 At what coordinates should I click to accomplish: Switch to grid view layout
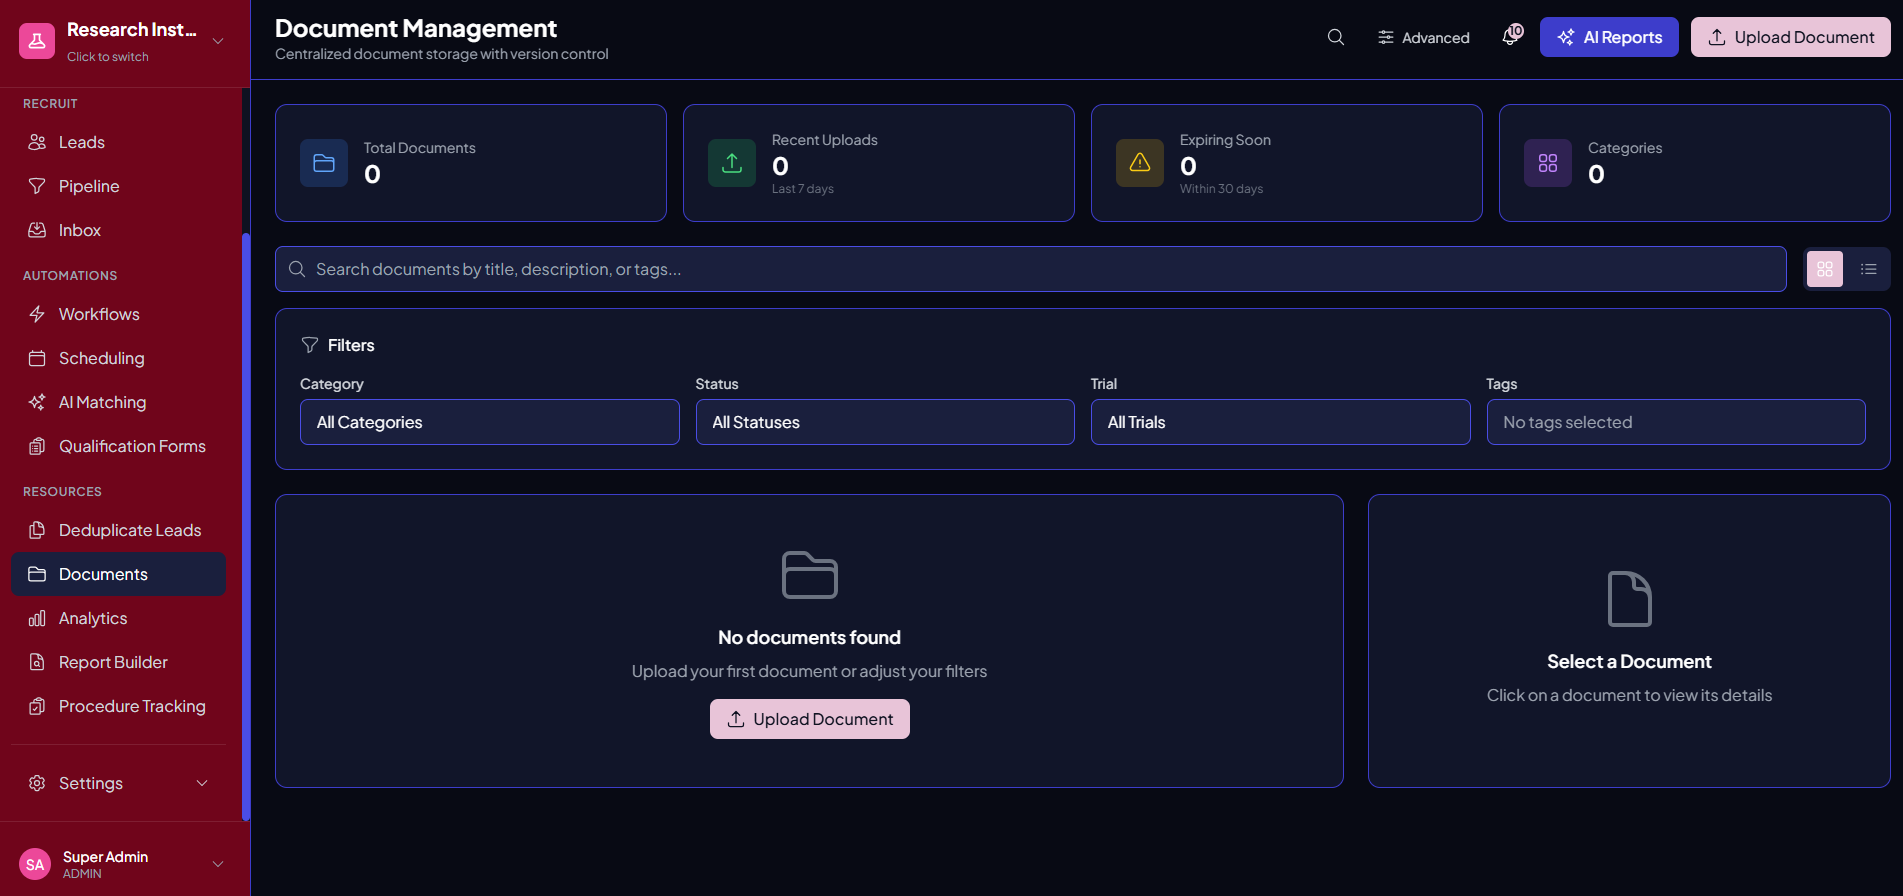(x=1825, y=269)
